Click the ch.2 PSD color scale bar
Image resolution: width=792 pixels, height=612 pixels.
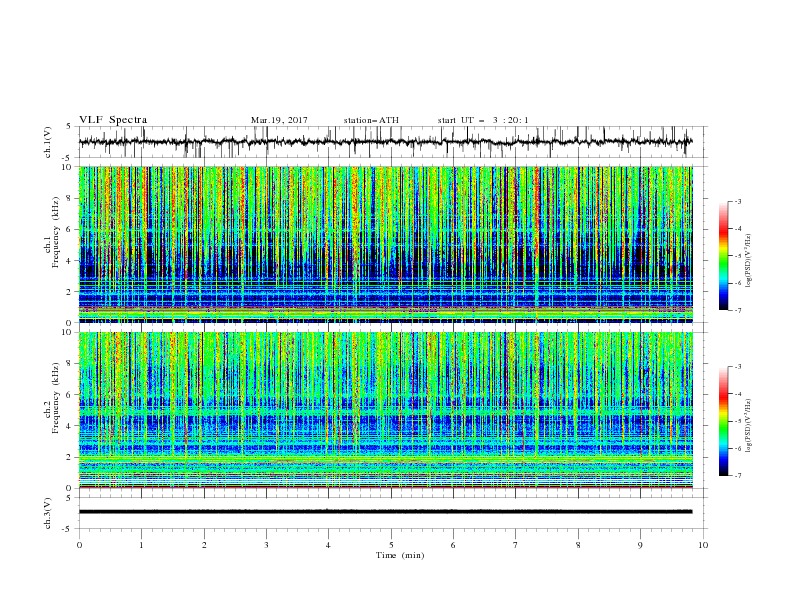click(723, 421)
